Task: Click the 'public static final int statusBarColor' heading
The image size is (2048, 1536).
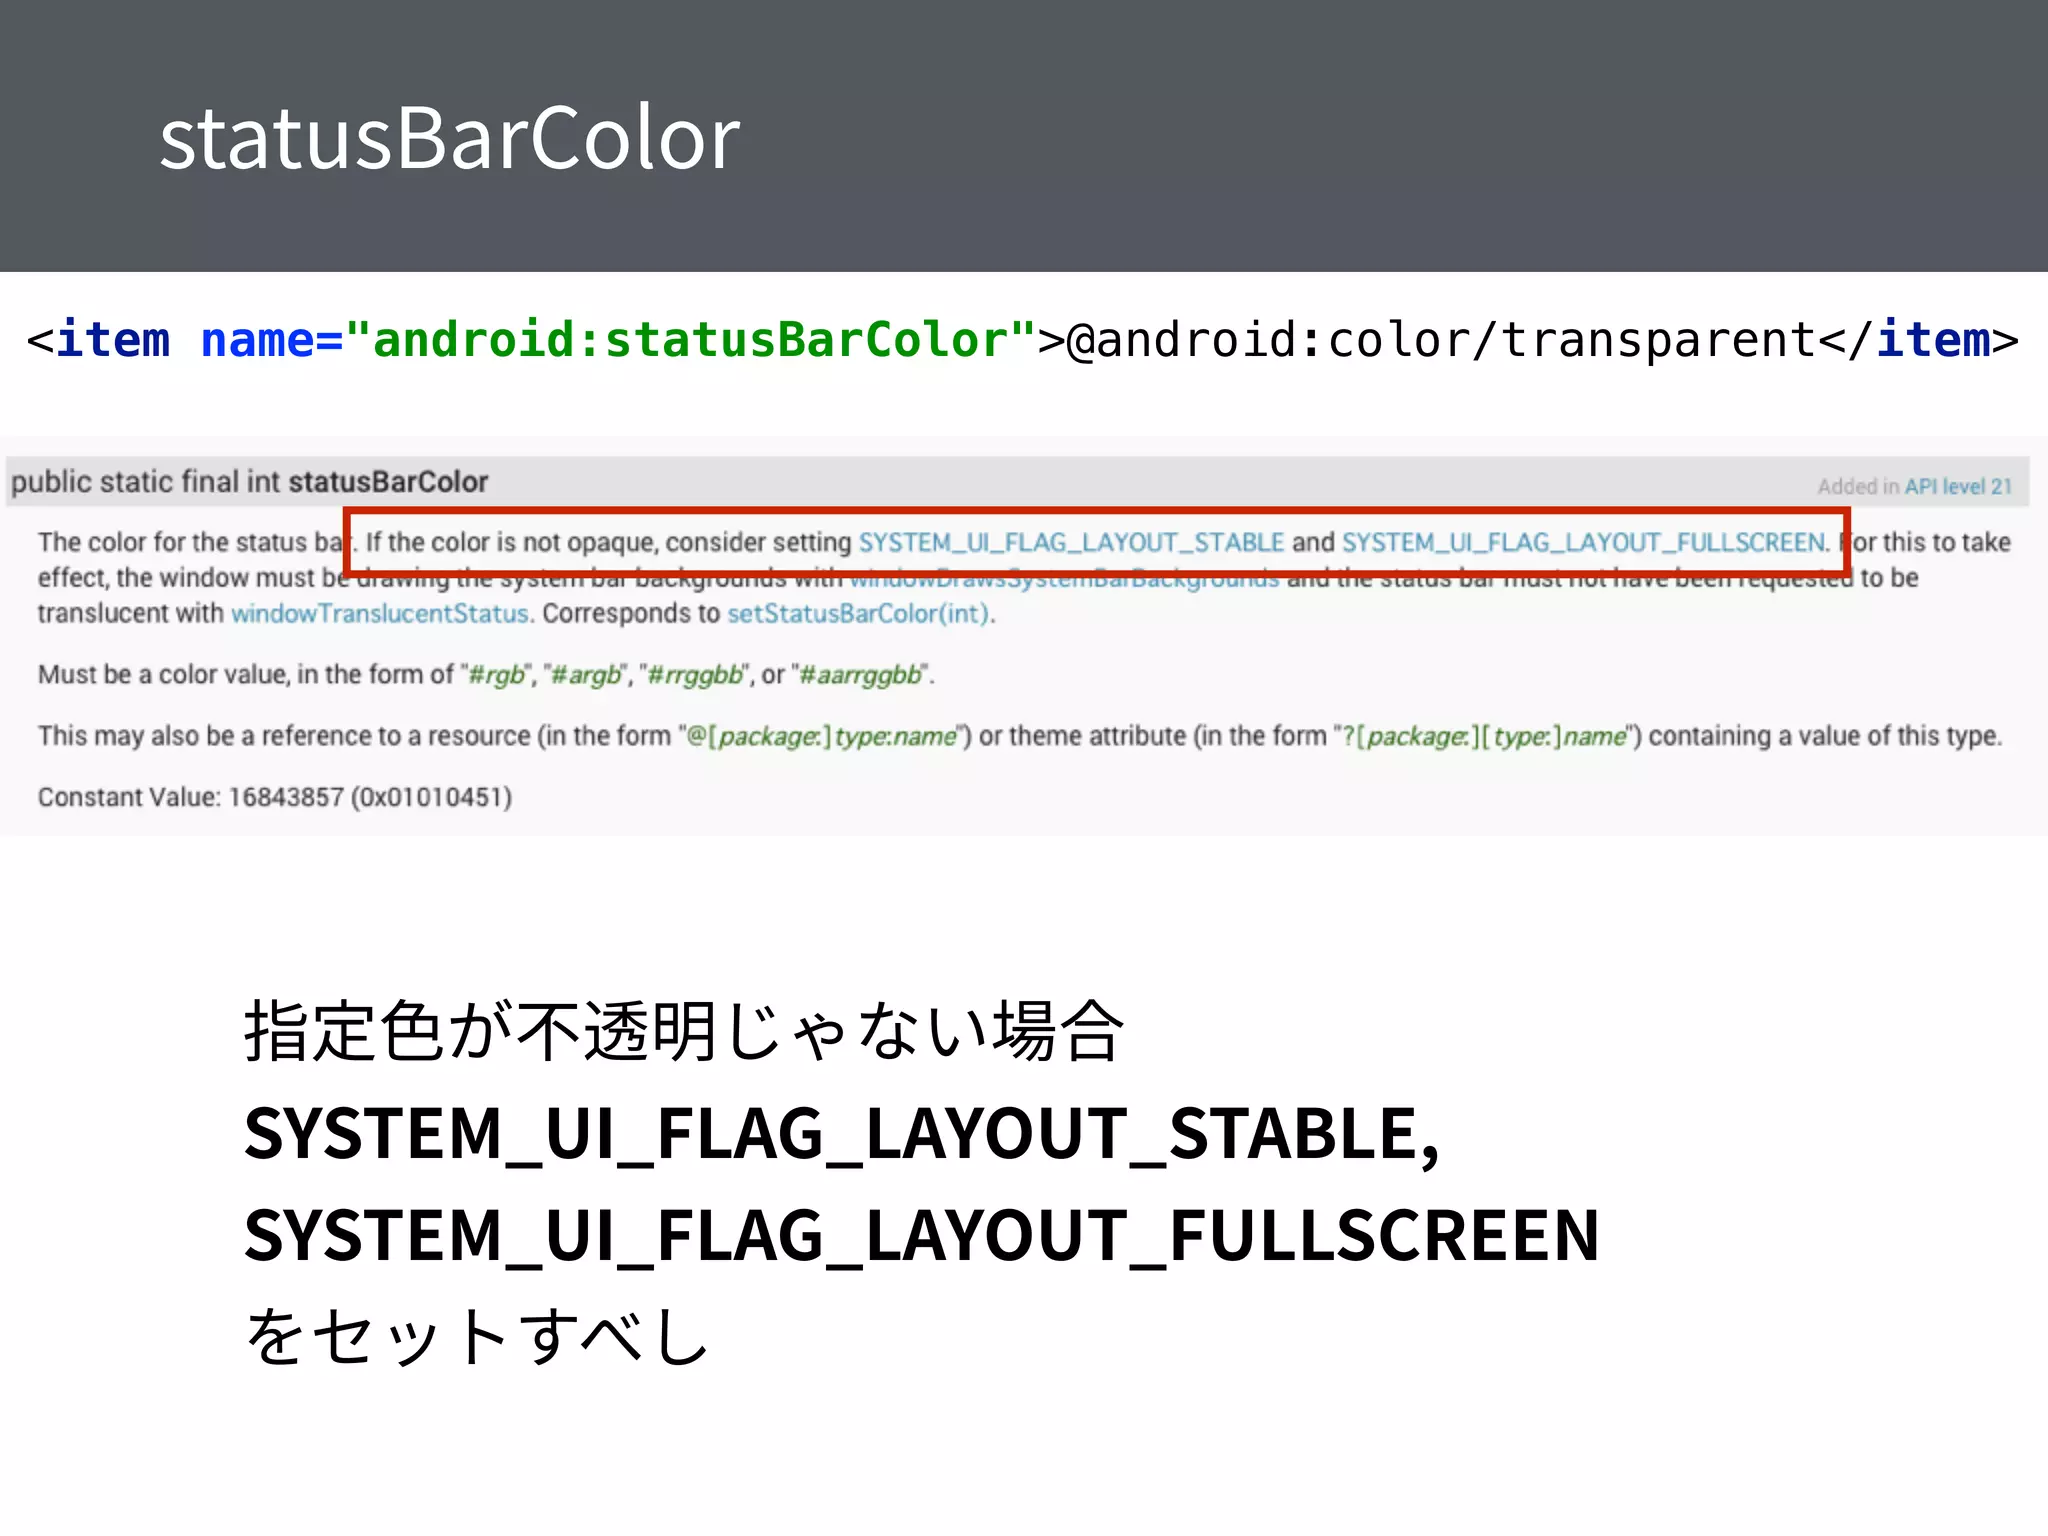Action: pyautogui.click(x=250, y=482)
